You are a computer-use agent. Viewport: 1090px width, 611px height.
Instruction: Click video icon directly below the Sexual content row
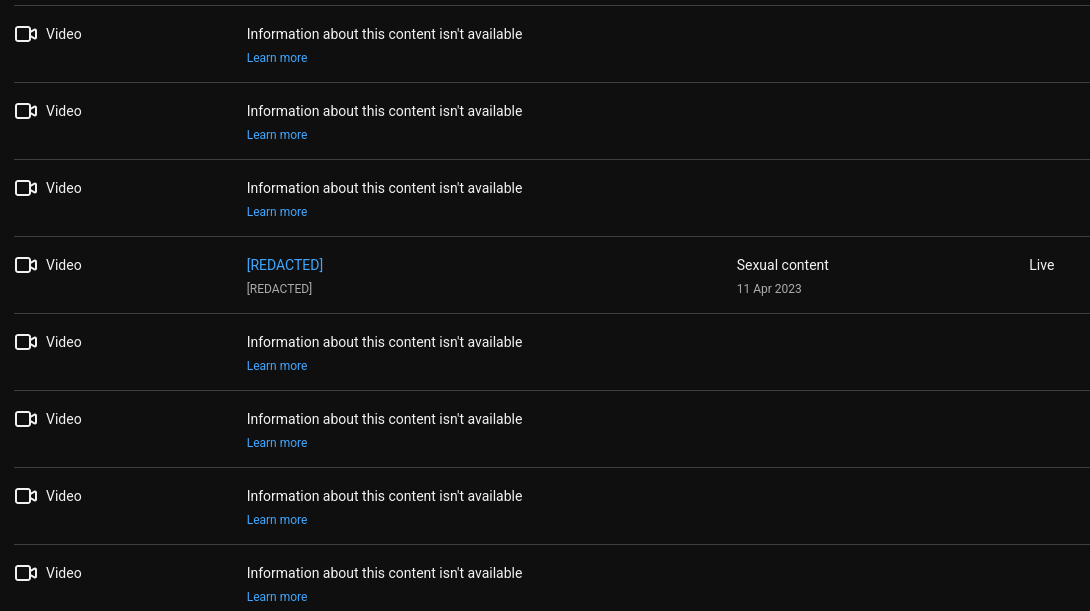26,342
